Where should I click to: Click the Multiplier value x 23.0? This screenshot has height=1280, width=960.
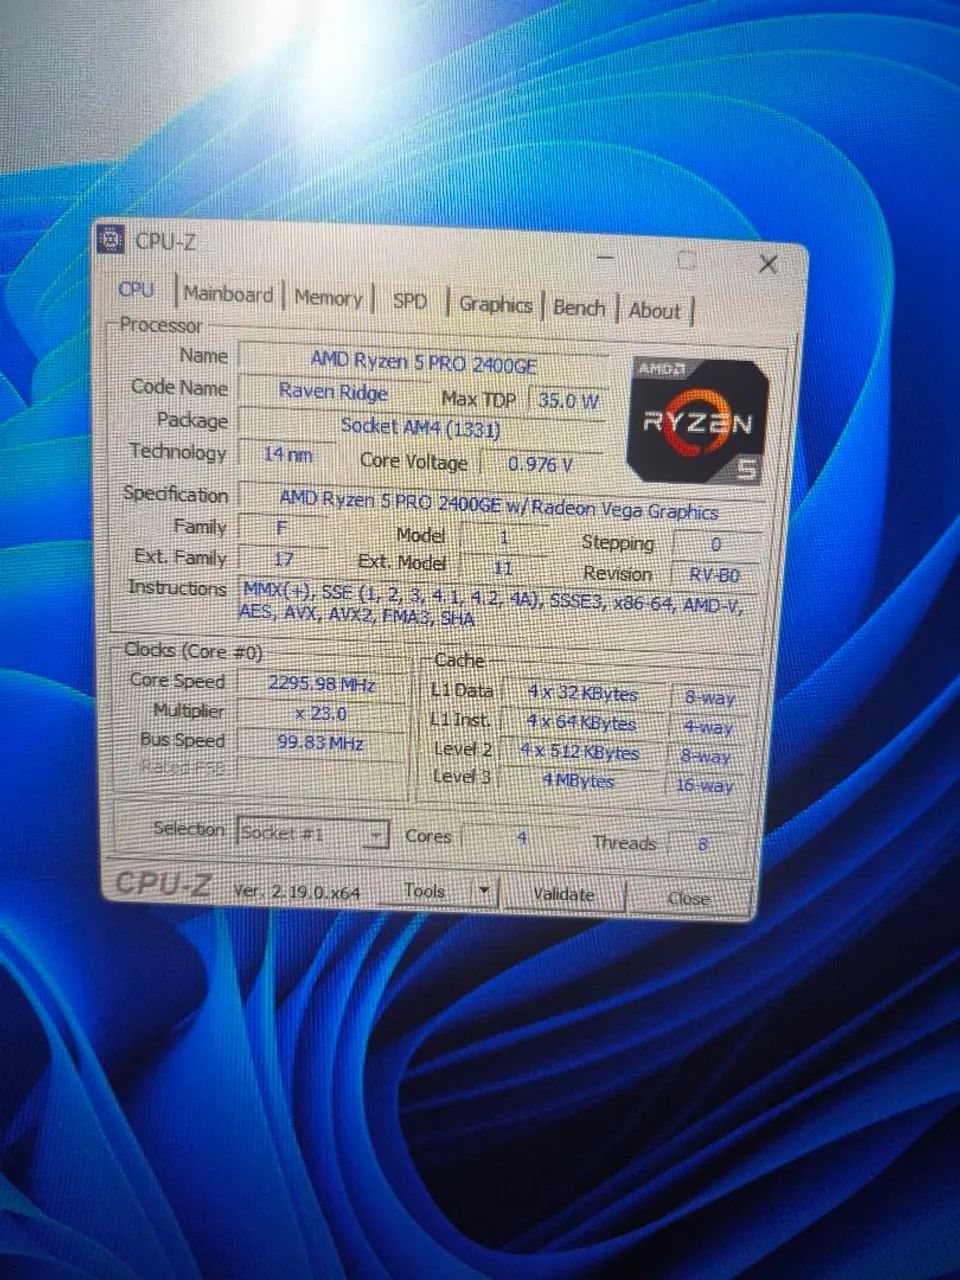pyautogui.click(x=321, y=714)
